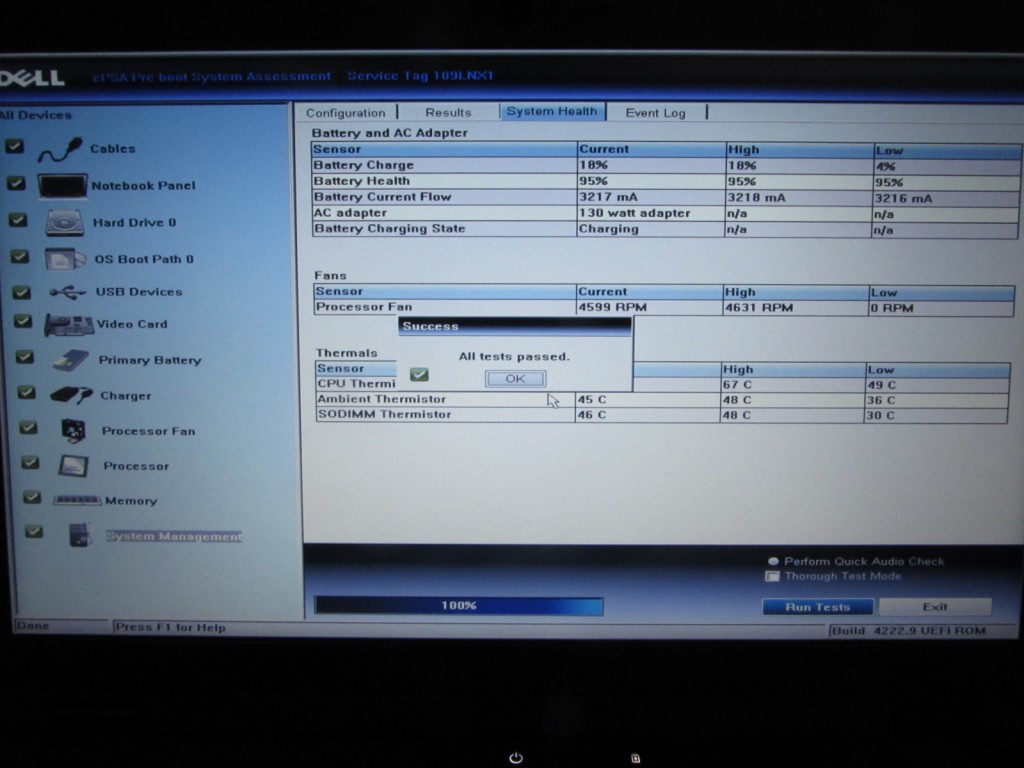Click the AC adapter row label
Image resolution: width=1024 pixels, height=768 pixels.
(x=351, y=213)
